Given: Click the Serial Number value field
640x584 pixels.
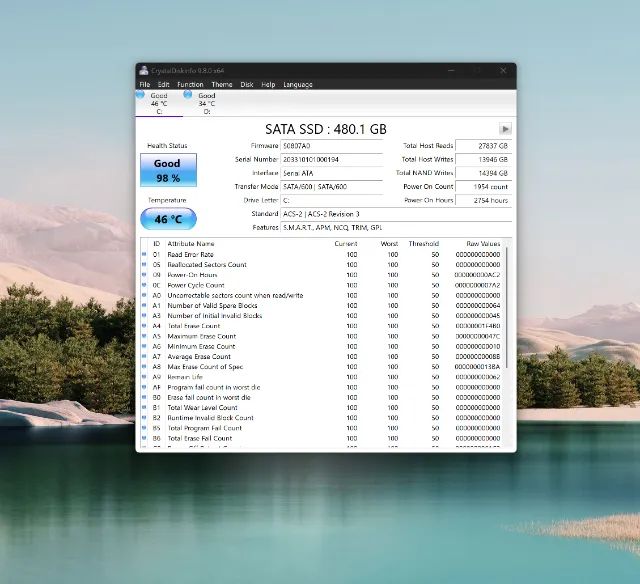Looking at the screenshot, I should point(331,159).
